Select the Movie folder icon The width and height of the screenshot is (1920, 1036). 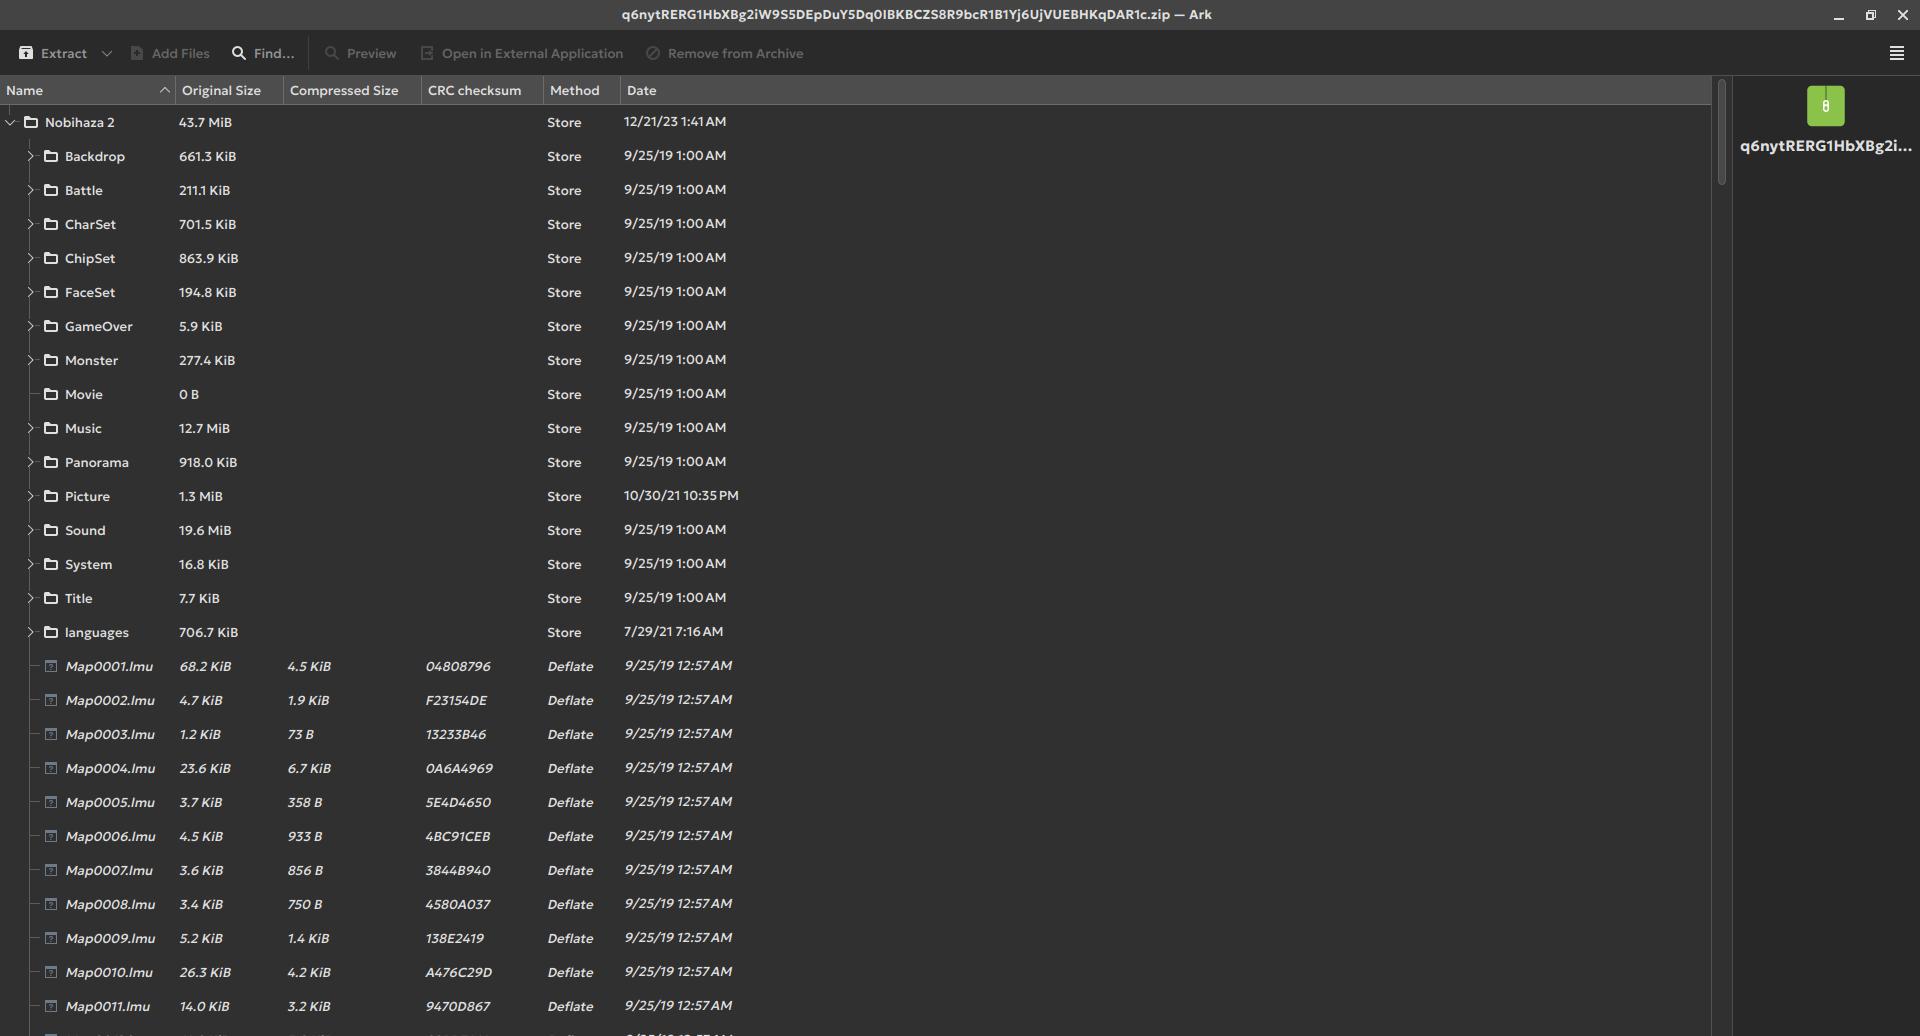[x=51, y=394]
